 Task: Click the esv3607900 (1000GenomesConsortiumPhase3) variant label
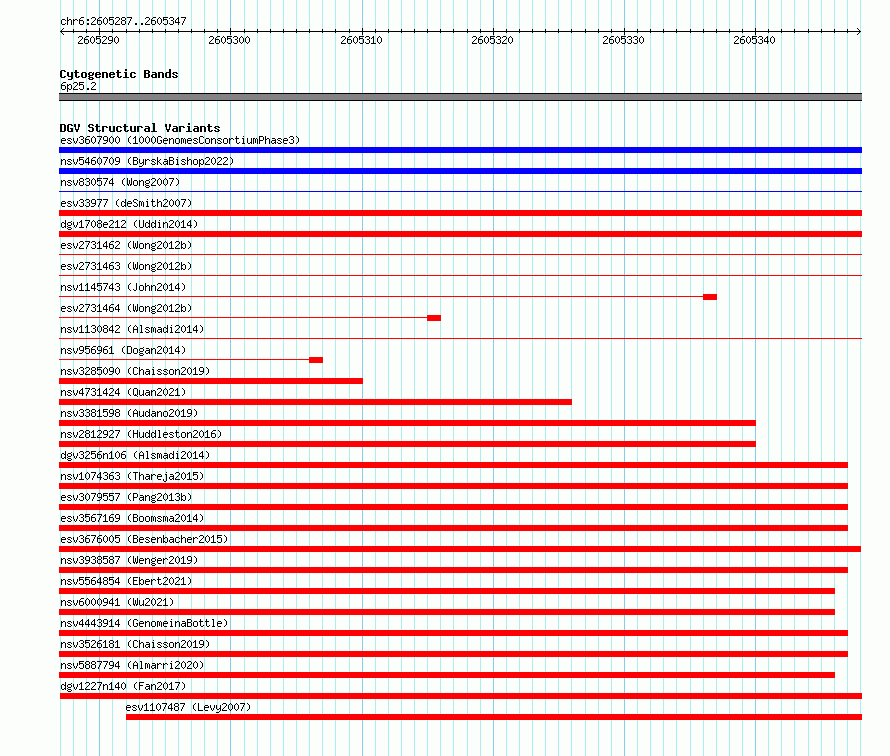pyautogui.click(x=180, y=140)
